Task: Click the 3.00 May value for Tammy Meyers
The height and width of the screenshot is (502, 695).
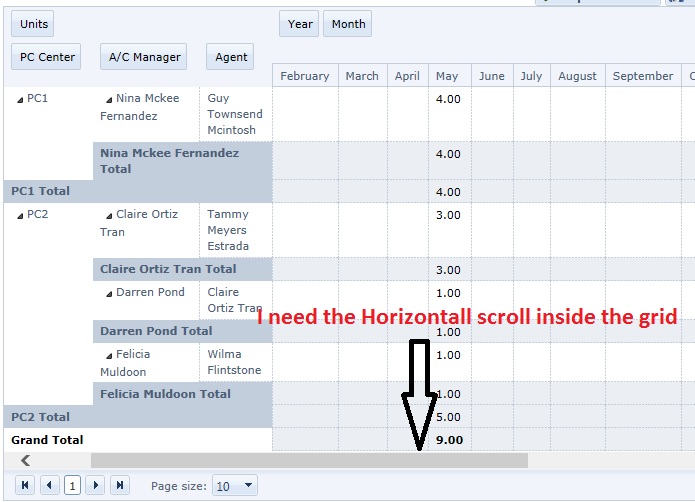Action: [448, 215]
